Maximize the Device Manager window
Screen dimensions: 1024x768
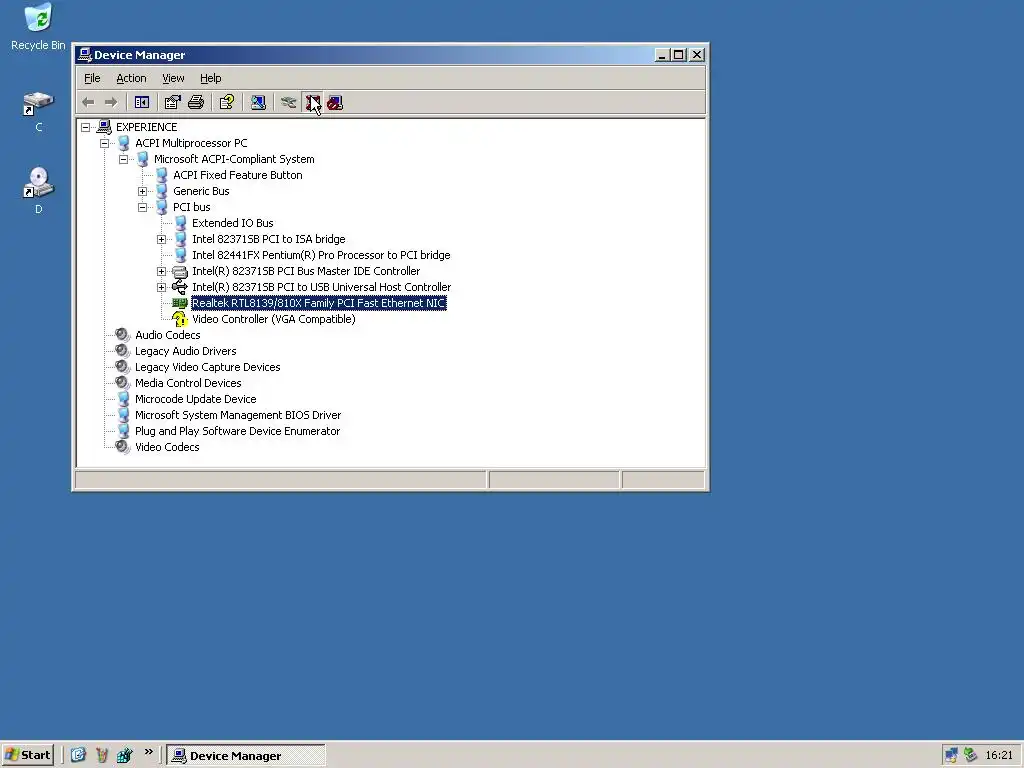679,55
